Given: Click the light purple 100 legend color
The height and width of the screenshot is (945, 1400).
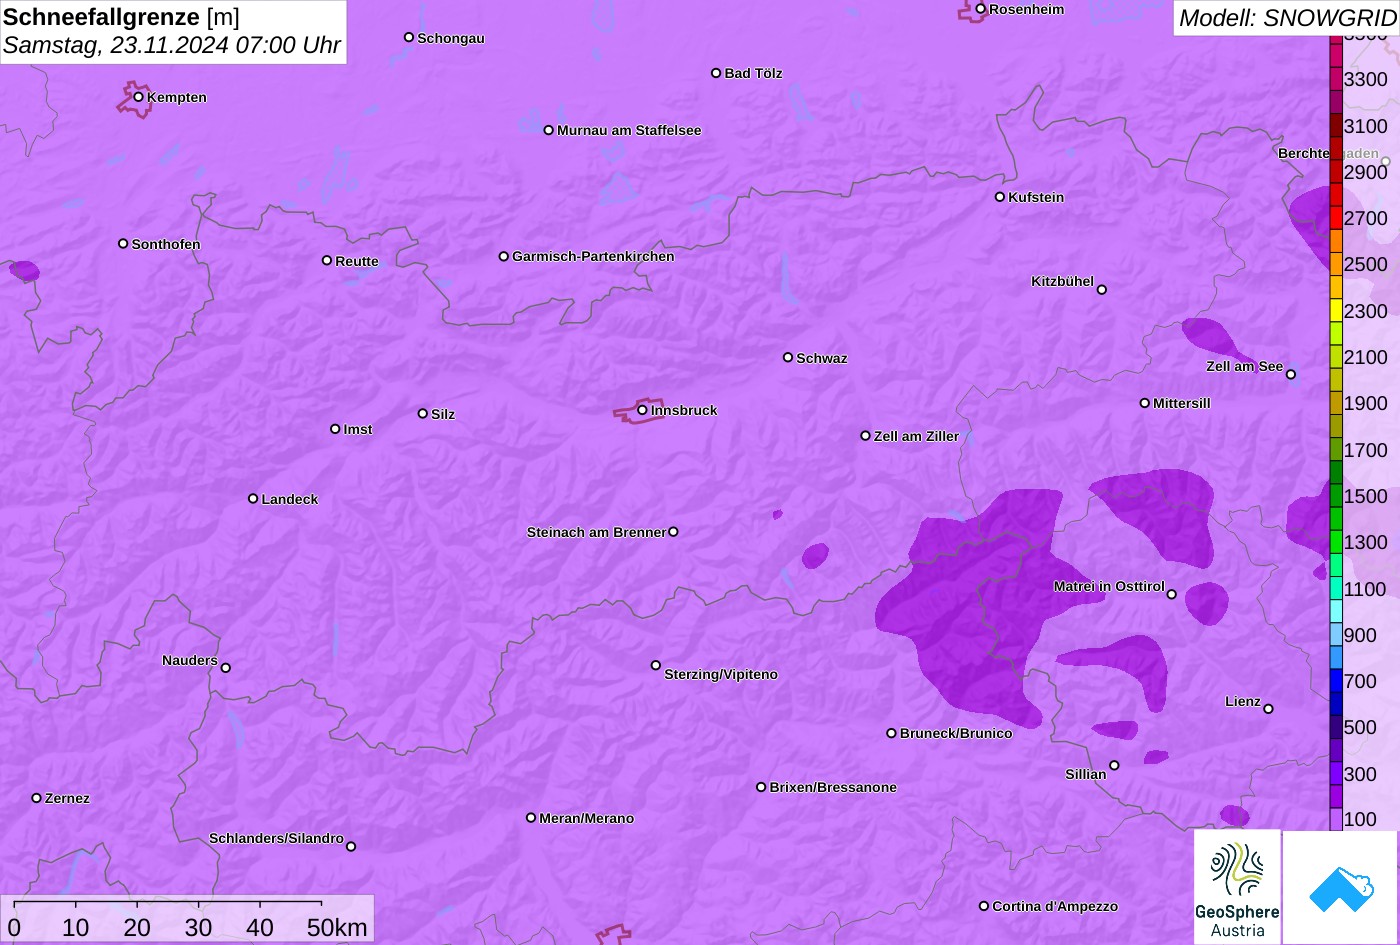Looking at the screenshot, I should click(x=1336, y=819).
